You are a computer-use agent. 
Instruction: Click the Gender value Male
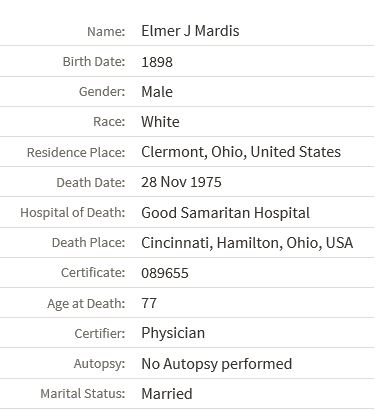point(157,92)
